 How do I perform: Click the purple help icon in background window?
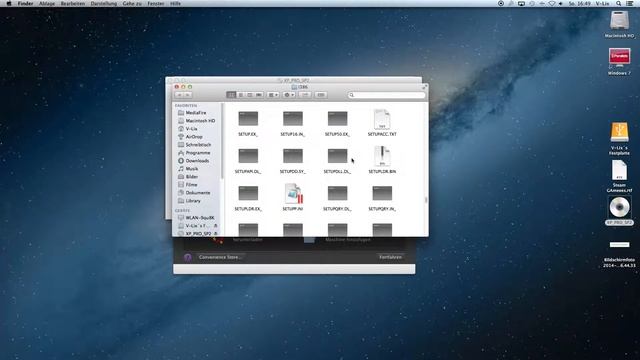187,257
